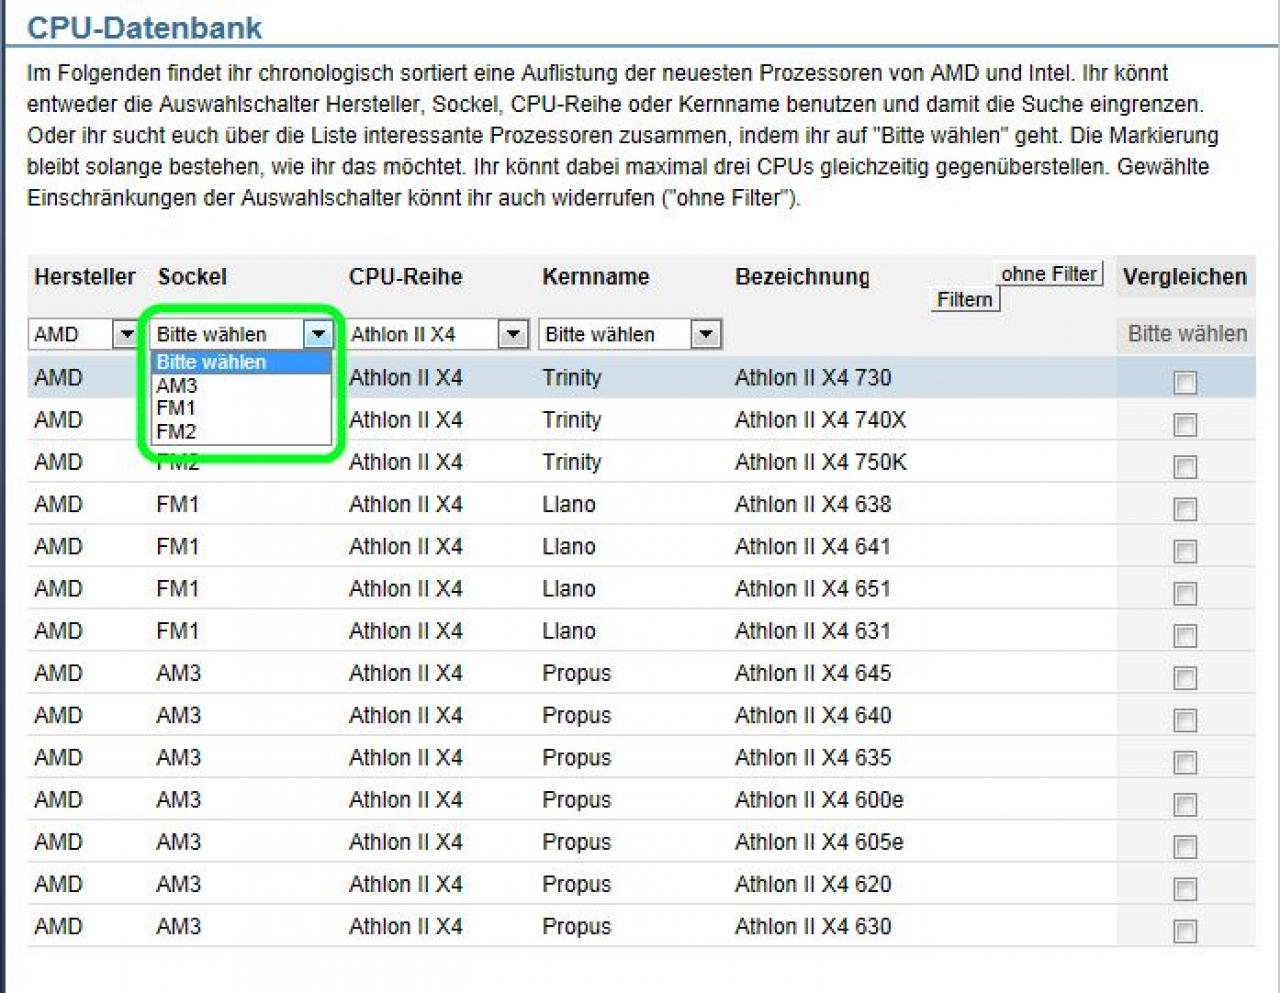
Task: Select the 'Athlon II X4 750K' designation text
Action: click(x=821, y=462)
